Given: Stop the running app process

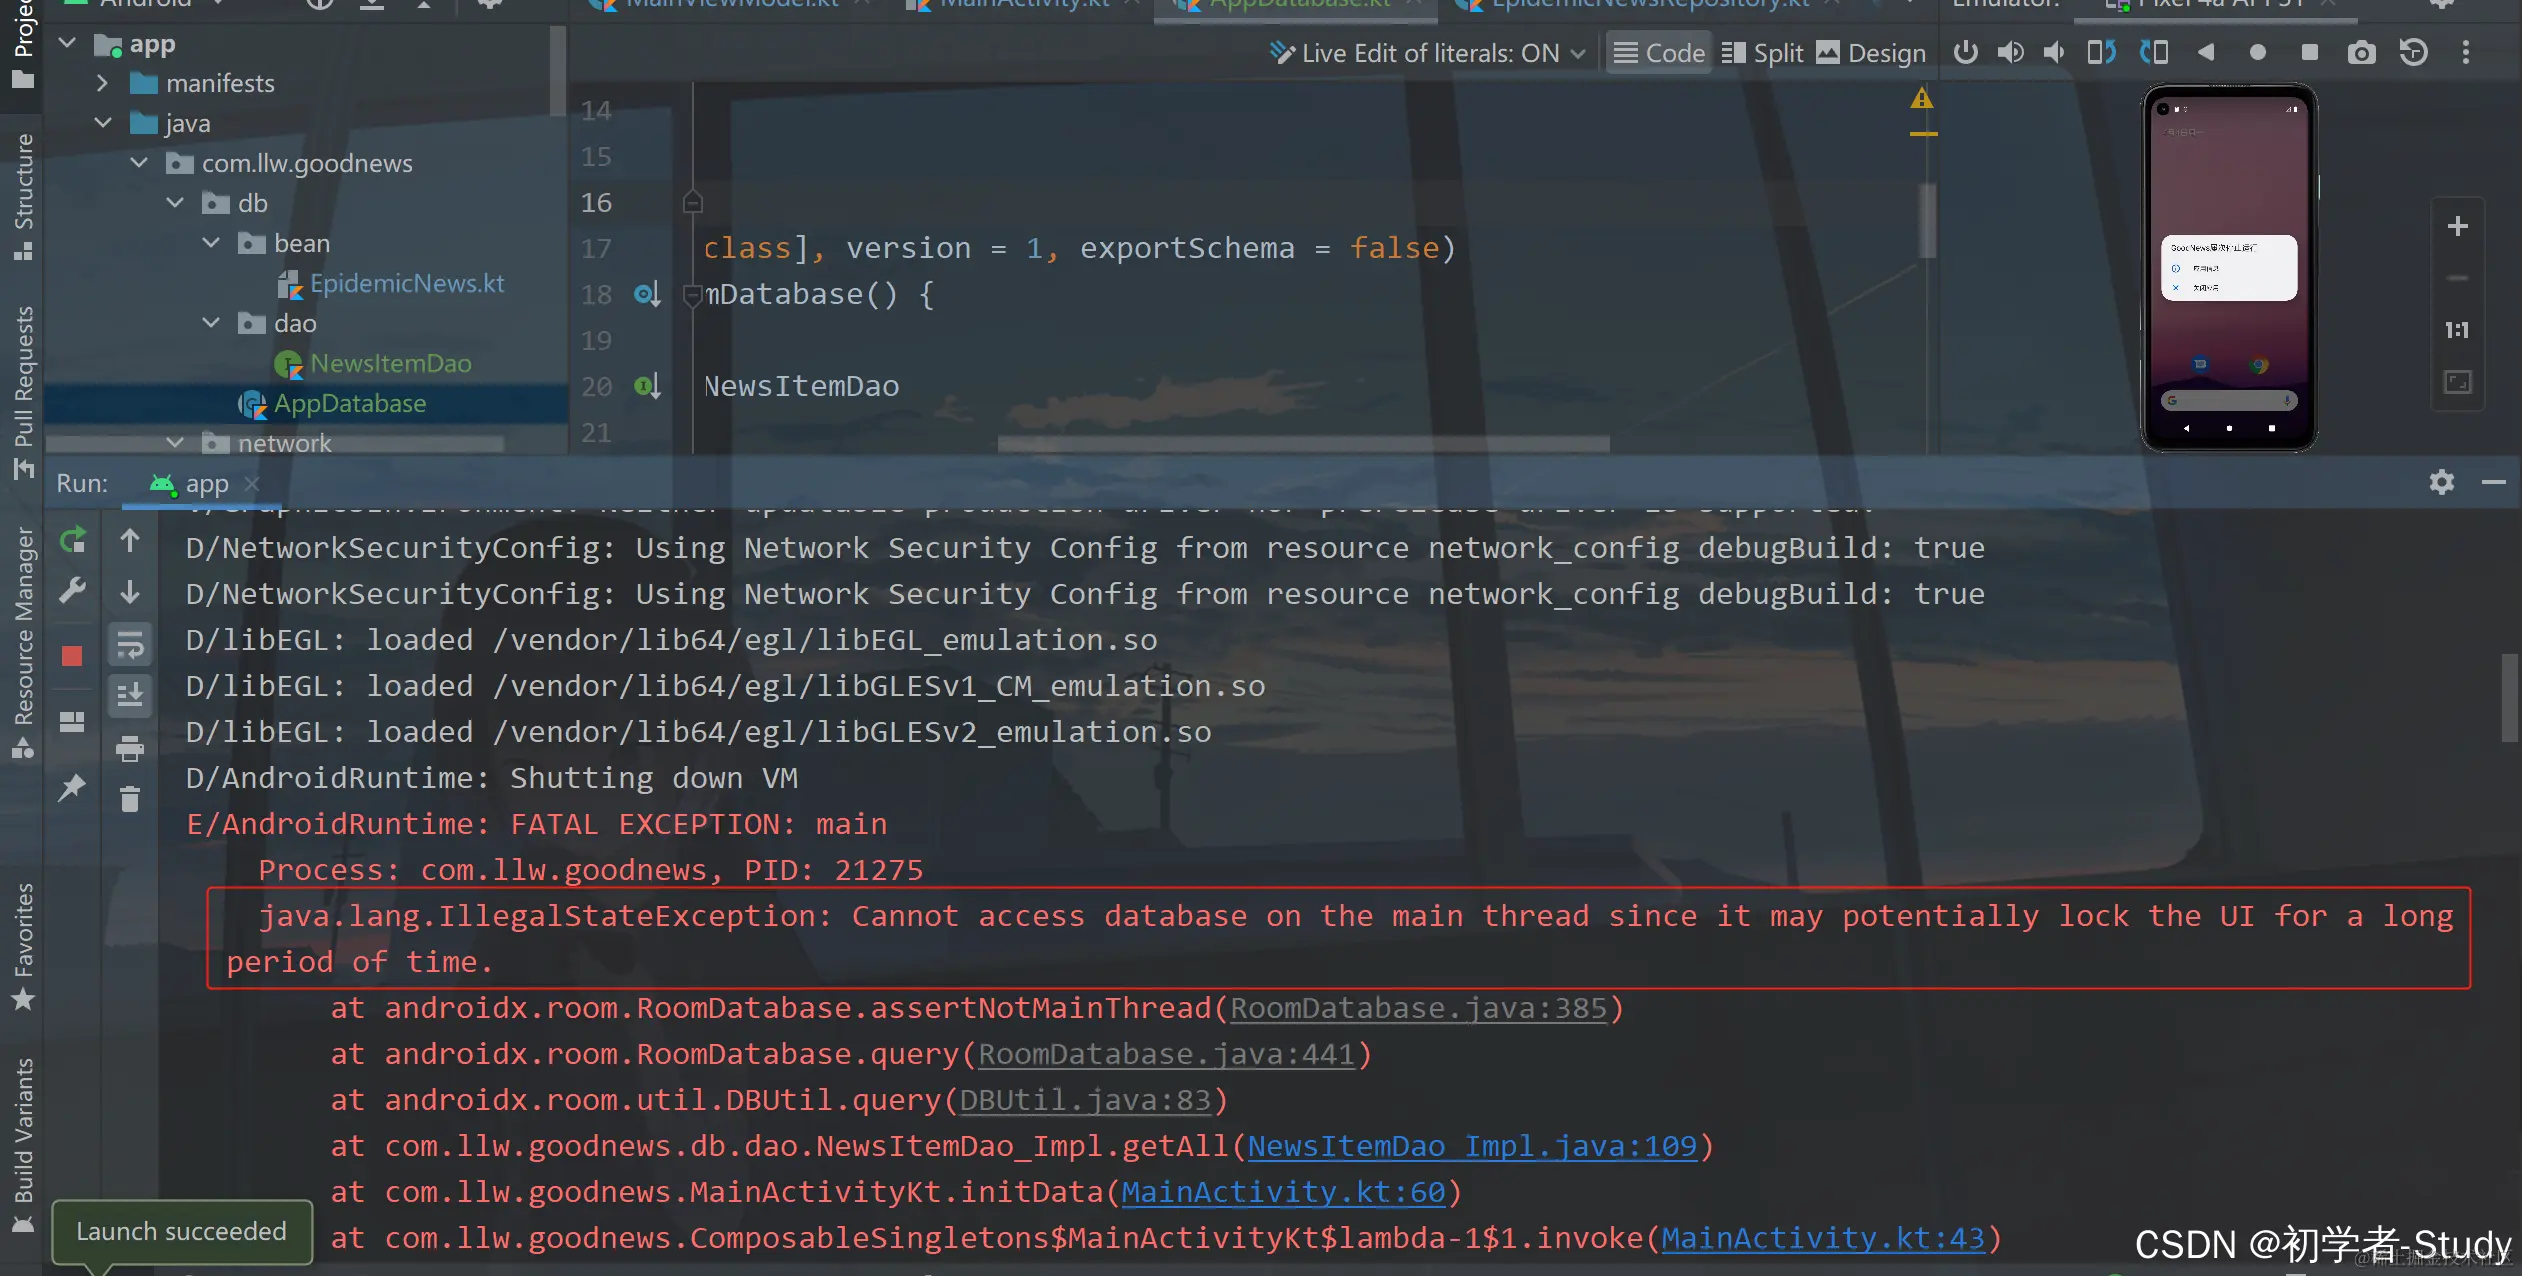Looking at the screenshot, I should coord(72,656).
